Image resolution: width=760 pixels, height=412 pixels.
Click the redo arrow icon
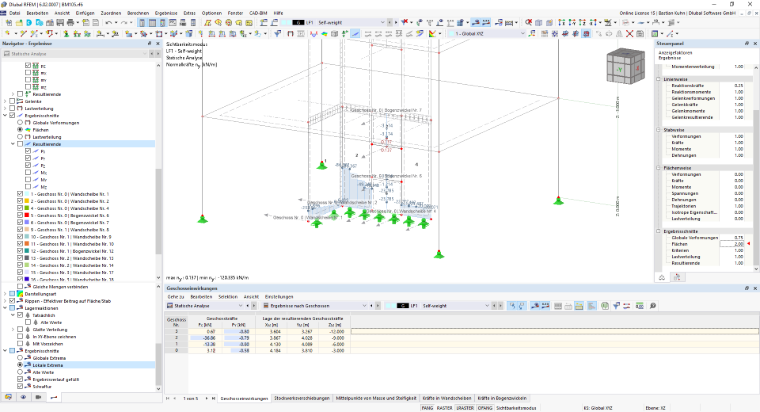coord(124,23)
